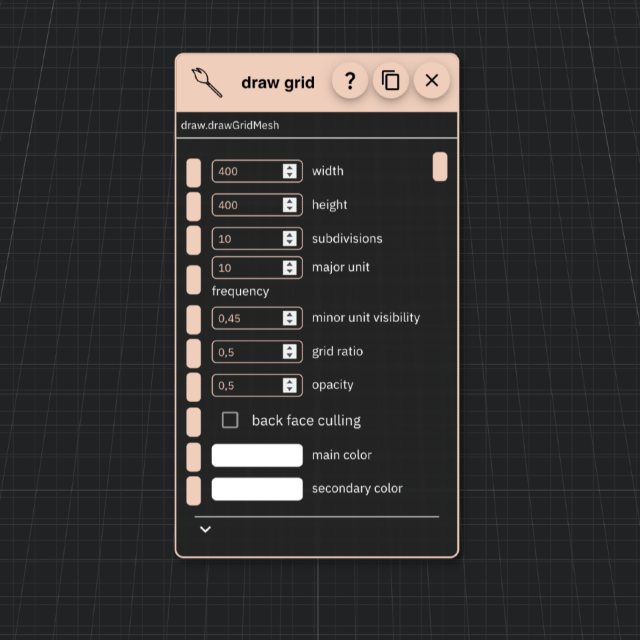This screenshot has width=640, height=640.
Task: Click input connector beside major unit frequency
Action: tap(193, 280)
